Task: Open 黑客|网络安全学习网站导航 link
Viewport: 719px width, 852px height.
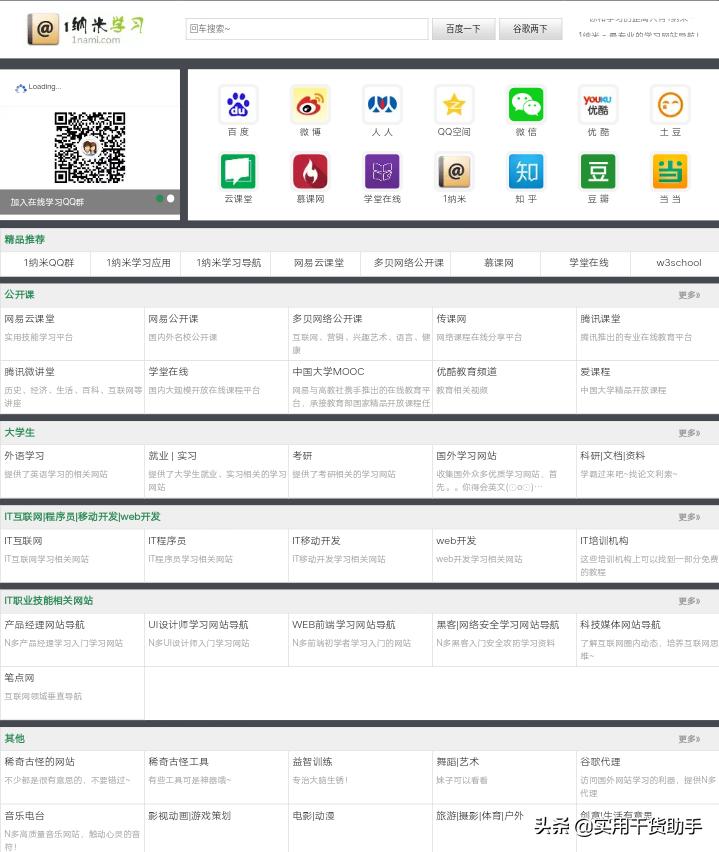Action: pyautogui.click(x=497, y=625)
